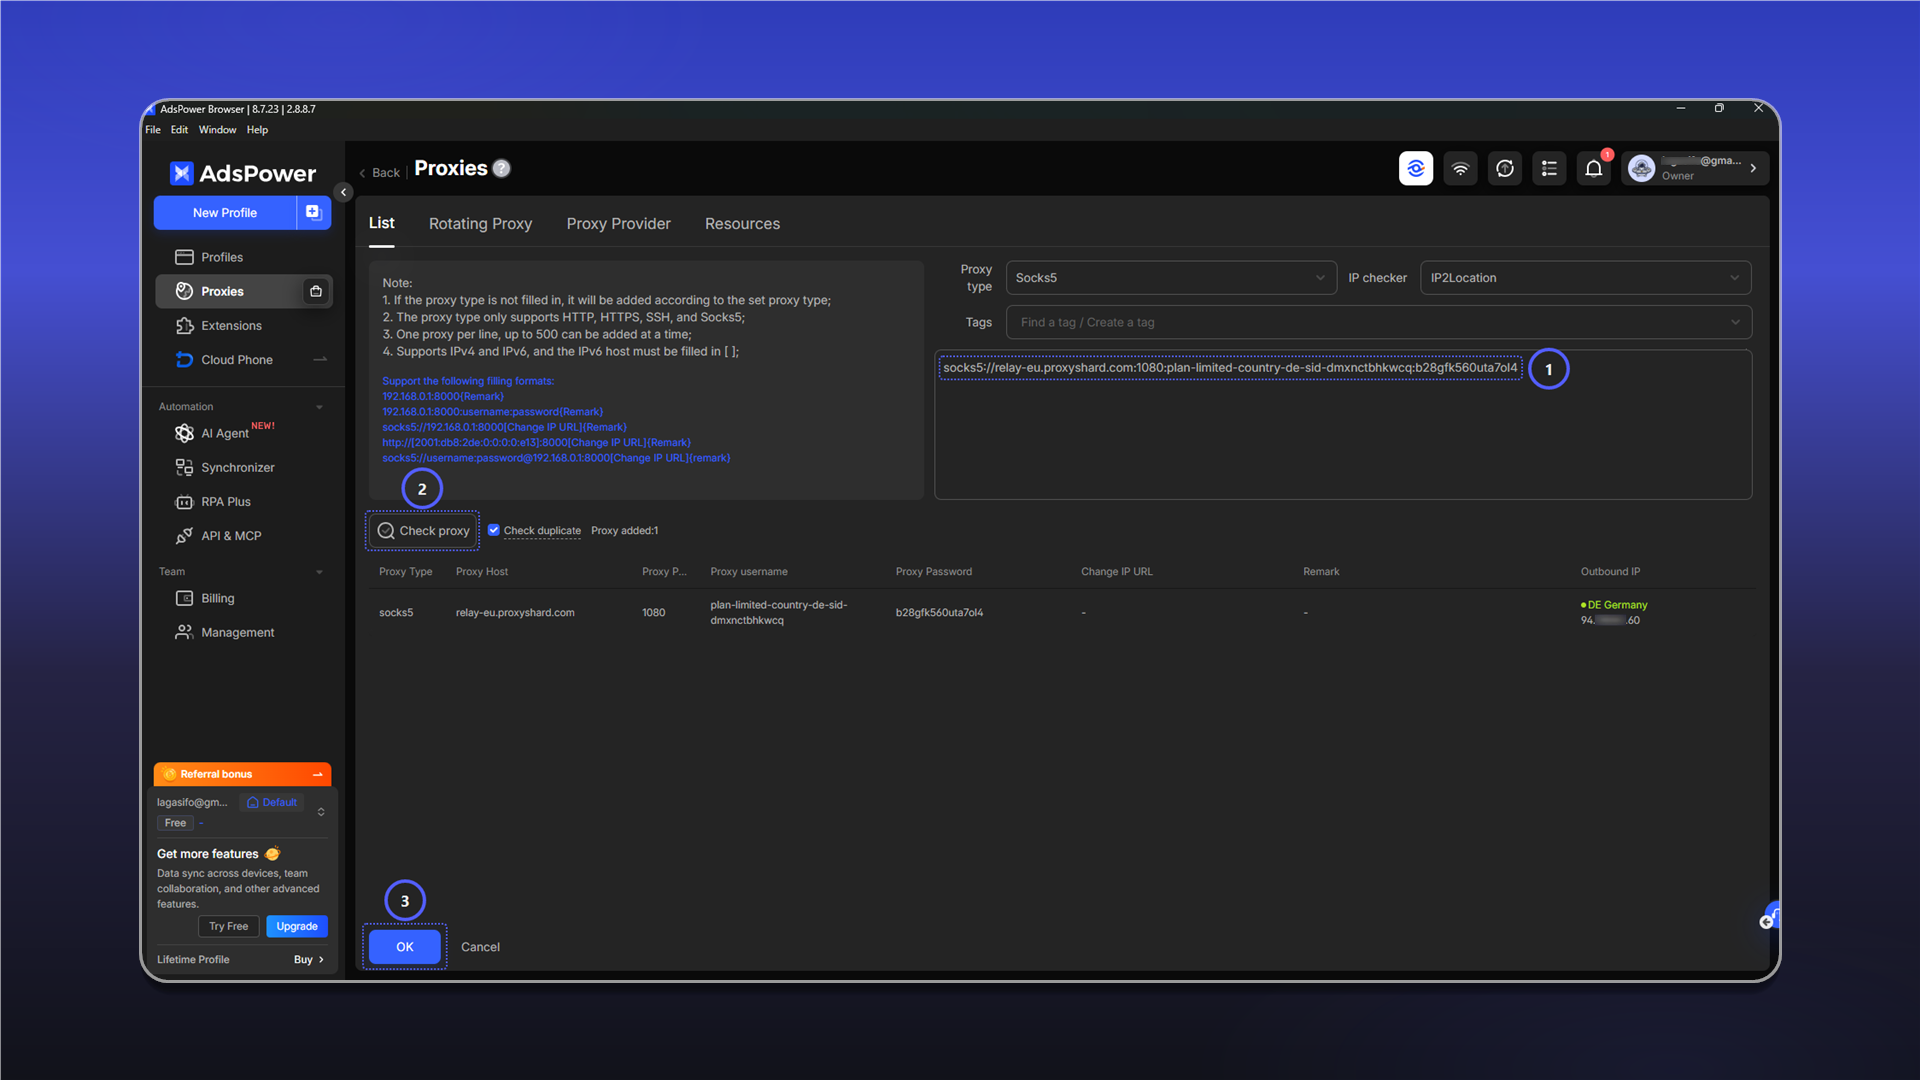Viewport: 1920px width, 1080px height.
Task: Switch to the List tab
Action: coord(381,223)
